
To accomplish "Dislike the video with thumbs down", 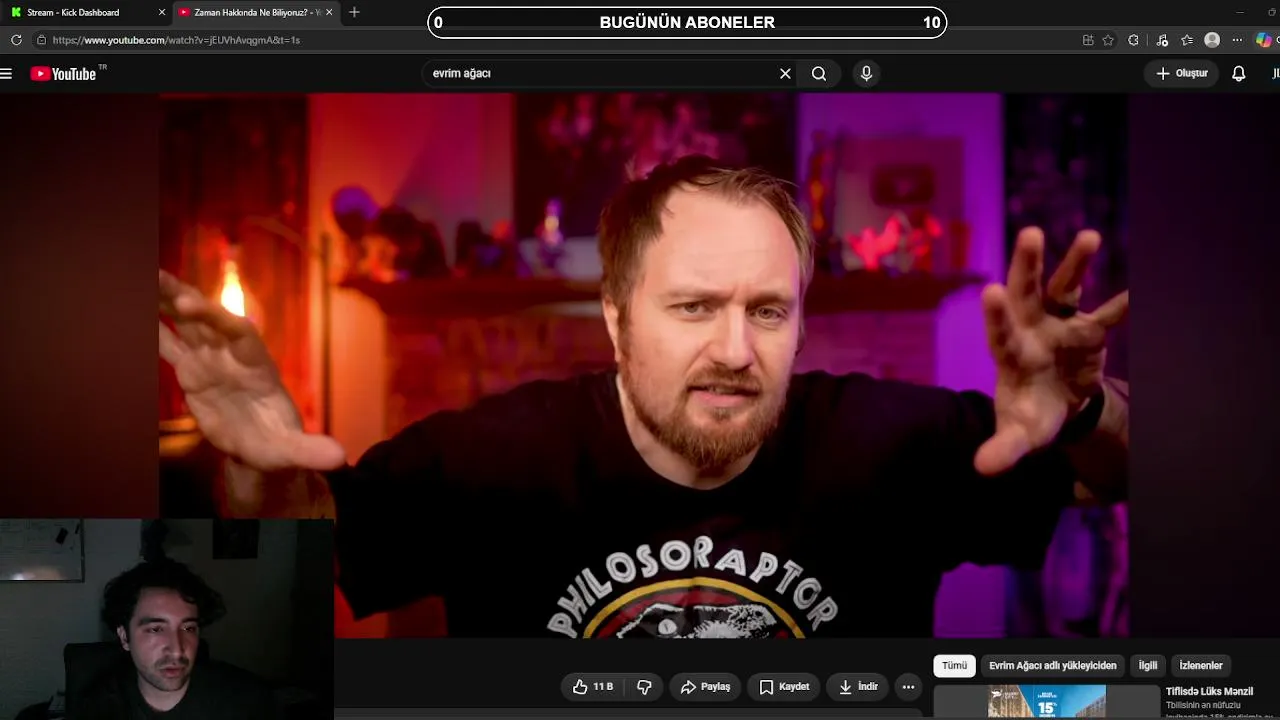I will pyautogui.click(x=644, y=687).
